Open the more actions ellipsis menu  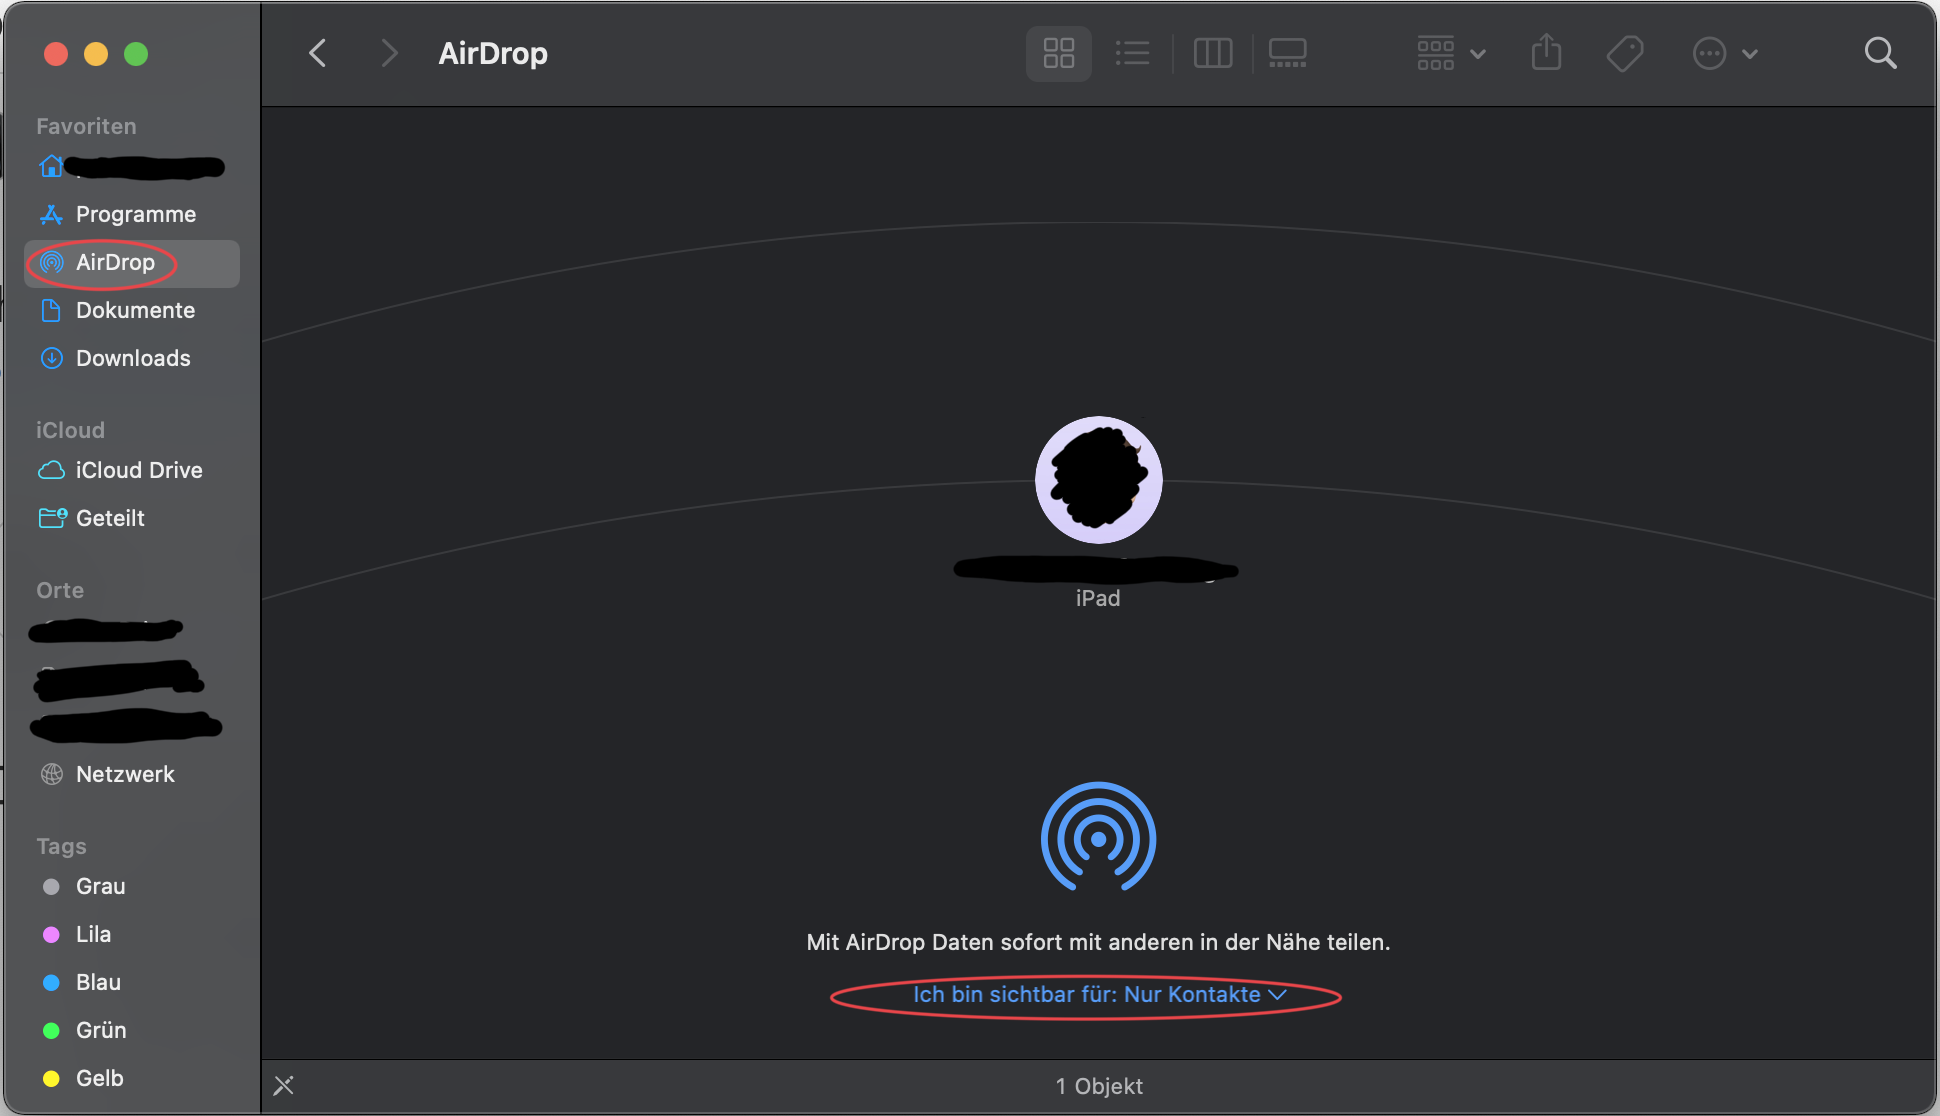pos(1724,53)
